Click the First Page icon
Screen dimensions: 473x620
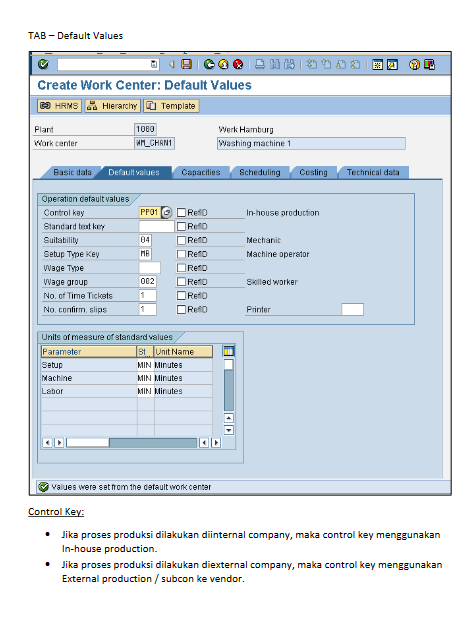click(312, 64)
